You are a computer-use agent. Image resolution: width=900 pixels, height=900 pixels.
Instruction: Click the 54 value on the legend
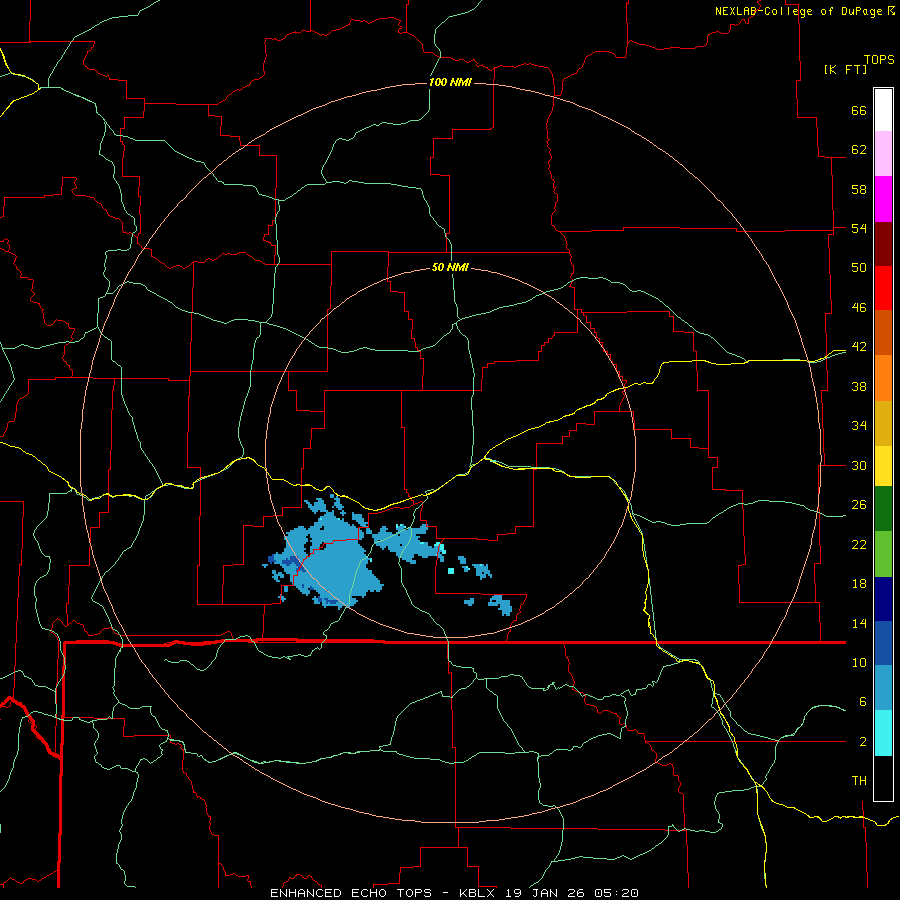click(859, 228)
